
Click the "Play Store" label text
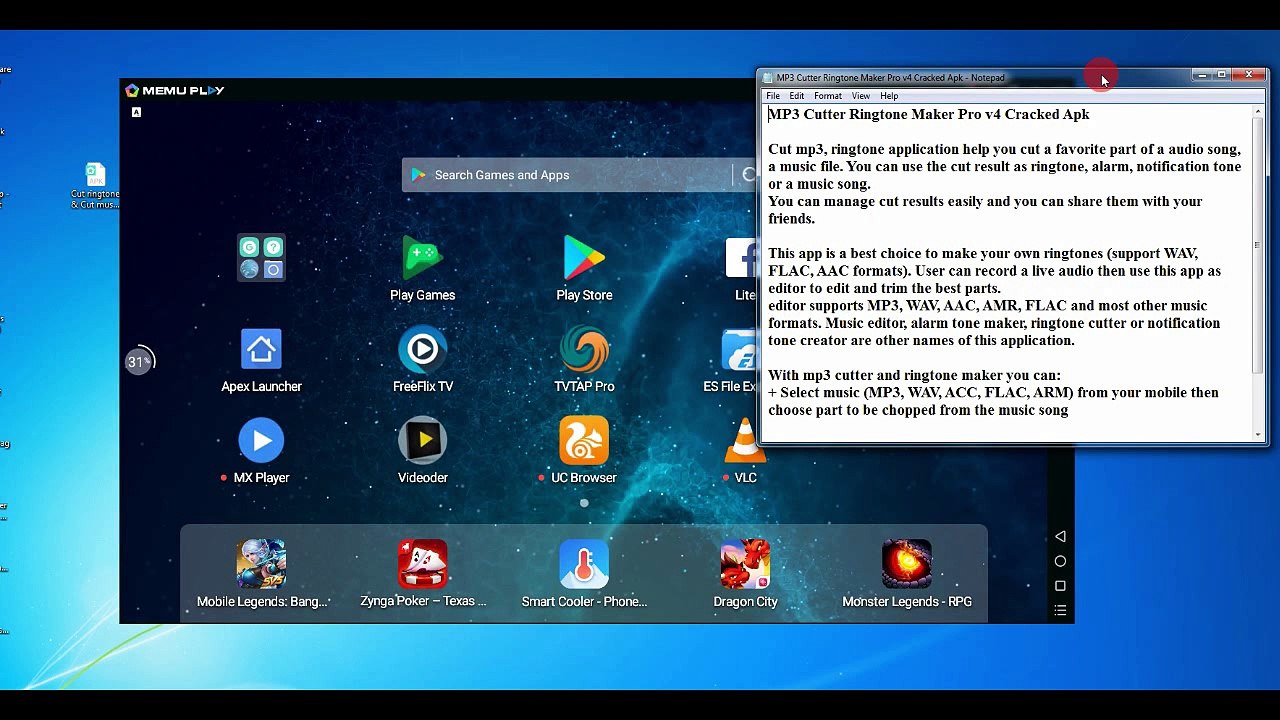pyautogui.click(x=584, y=295)
